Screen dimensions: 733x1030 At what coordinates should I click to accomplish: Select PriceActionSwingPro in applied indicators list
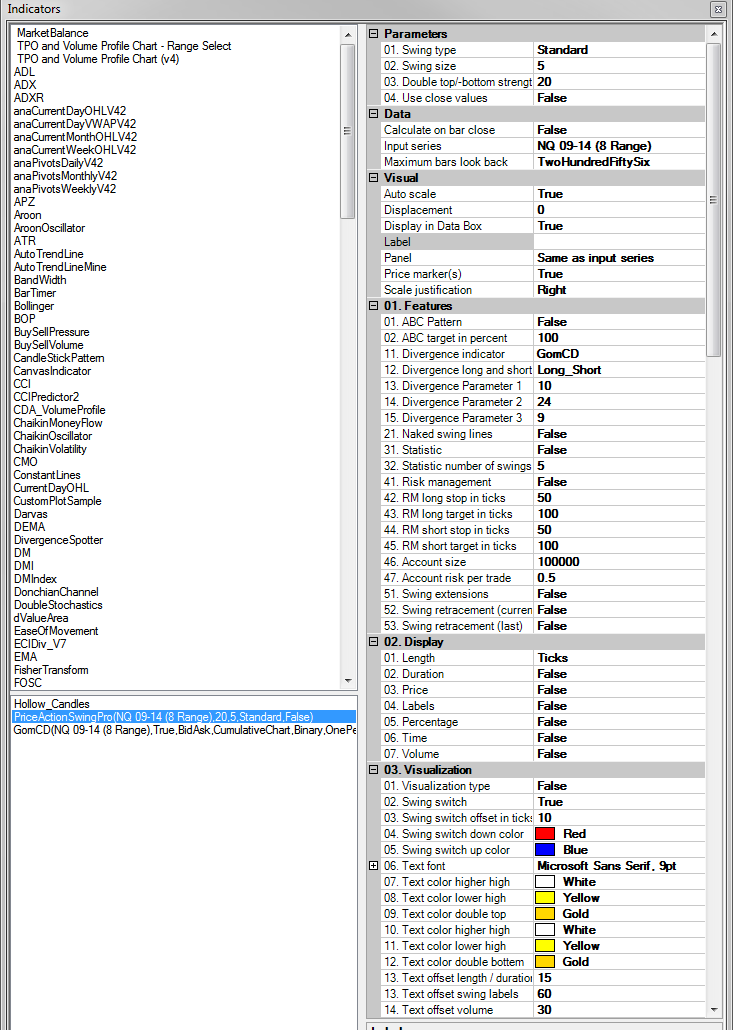184,717
